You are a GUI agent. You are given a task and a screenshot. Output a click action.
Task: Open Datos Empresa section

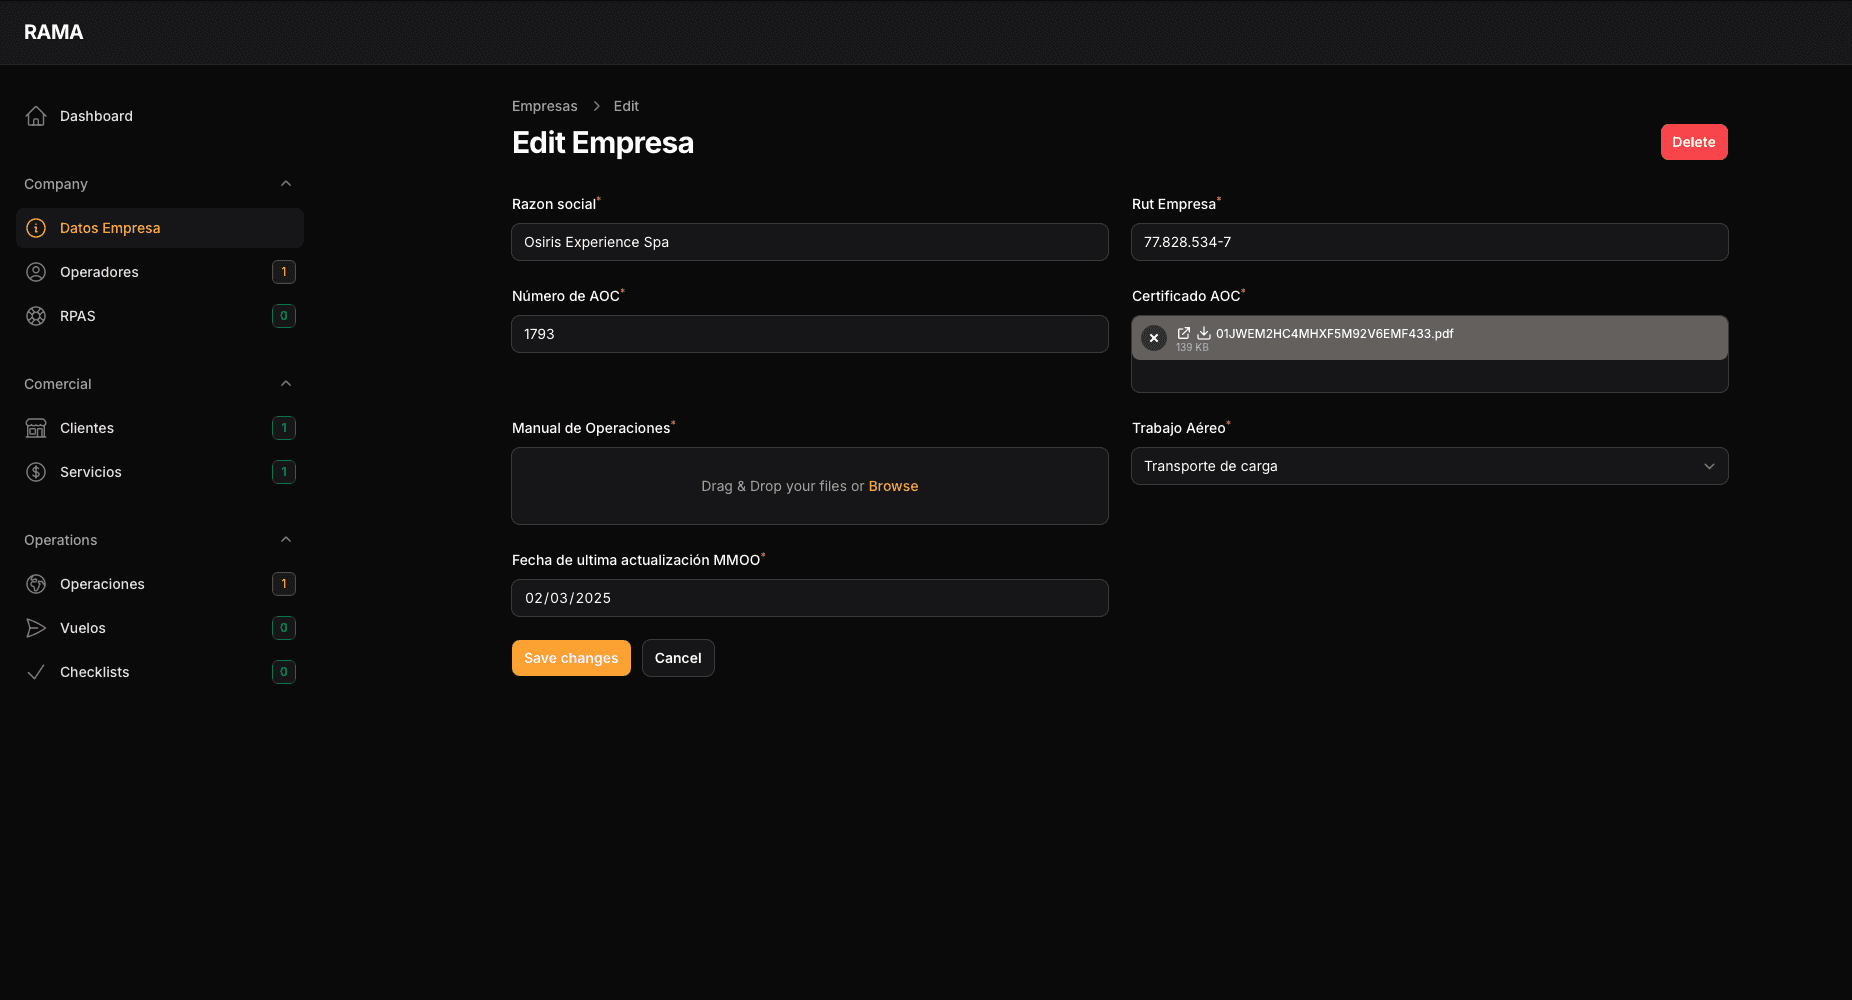click(160, 228)
